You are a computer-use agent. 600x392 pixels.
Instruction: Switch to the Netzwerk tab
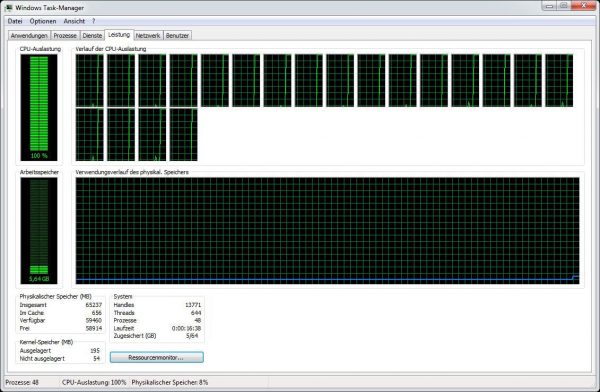pos(148,36)
